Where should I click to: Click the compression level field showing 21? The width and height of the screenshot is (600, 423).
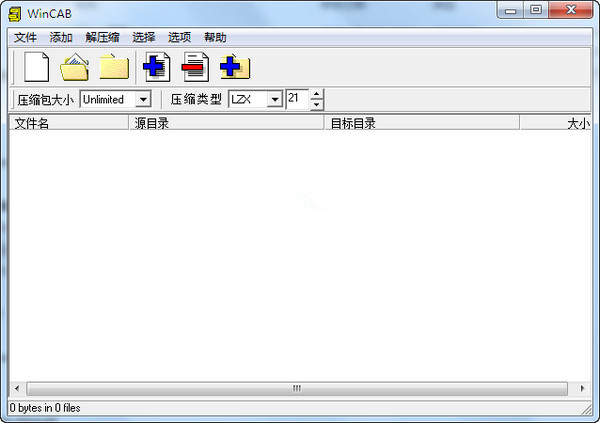(297, 99)
